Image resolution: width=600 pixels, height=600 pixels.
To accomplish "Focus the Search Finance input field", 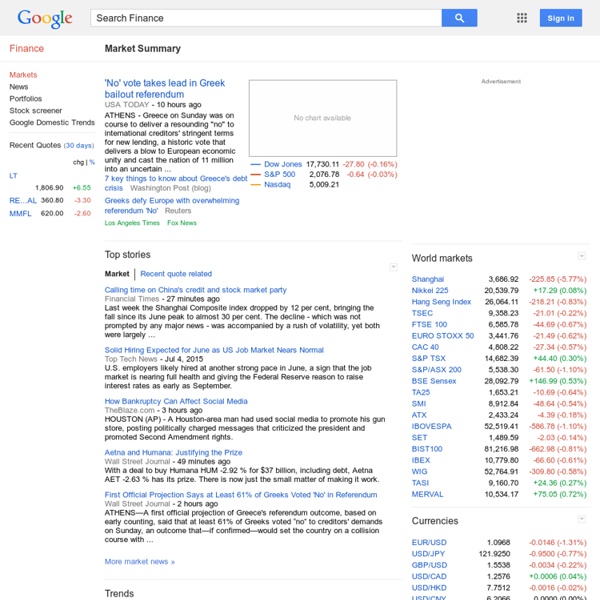I will point(266,18).
